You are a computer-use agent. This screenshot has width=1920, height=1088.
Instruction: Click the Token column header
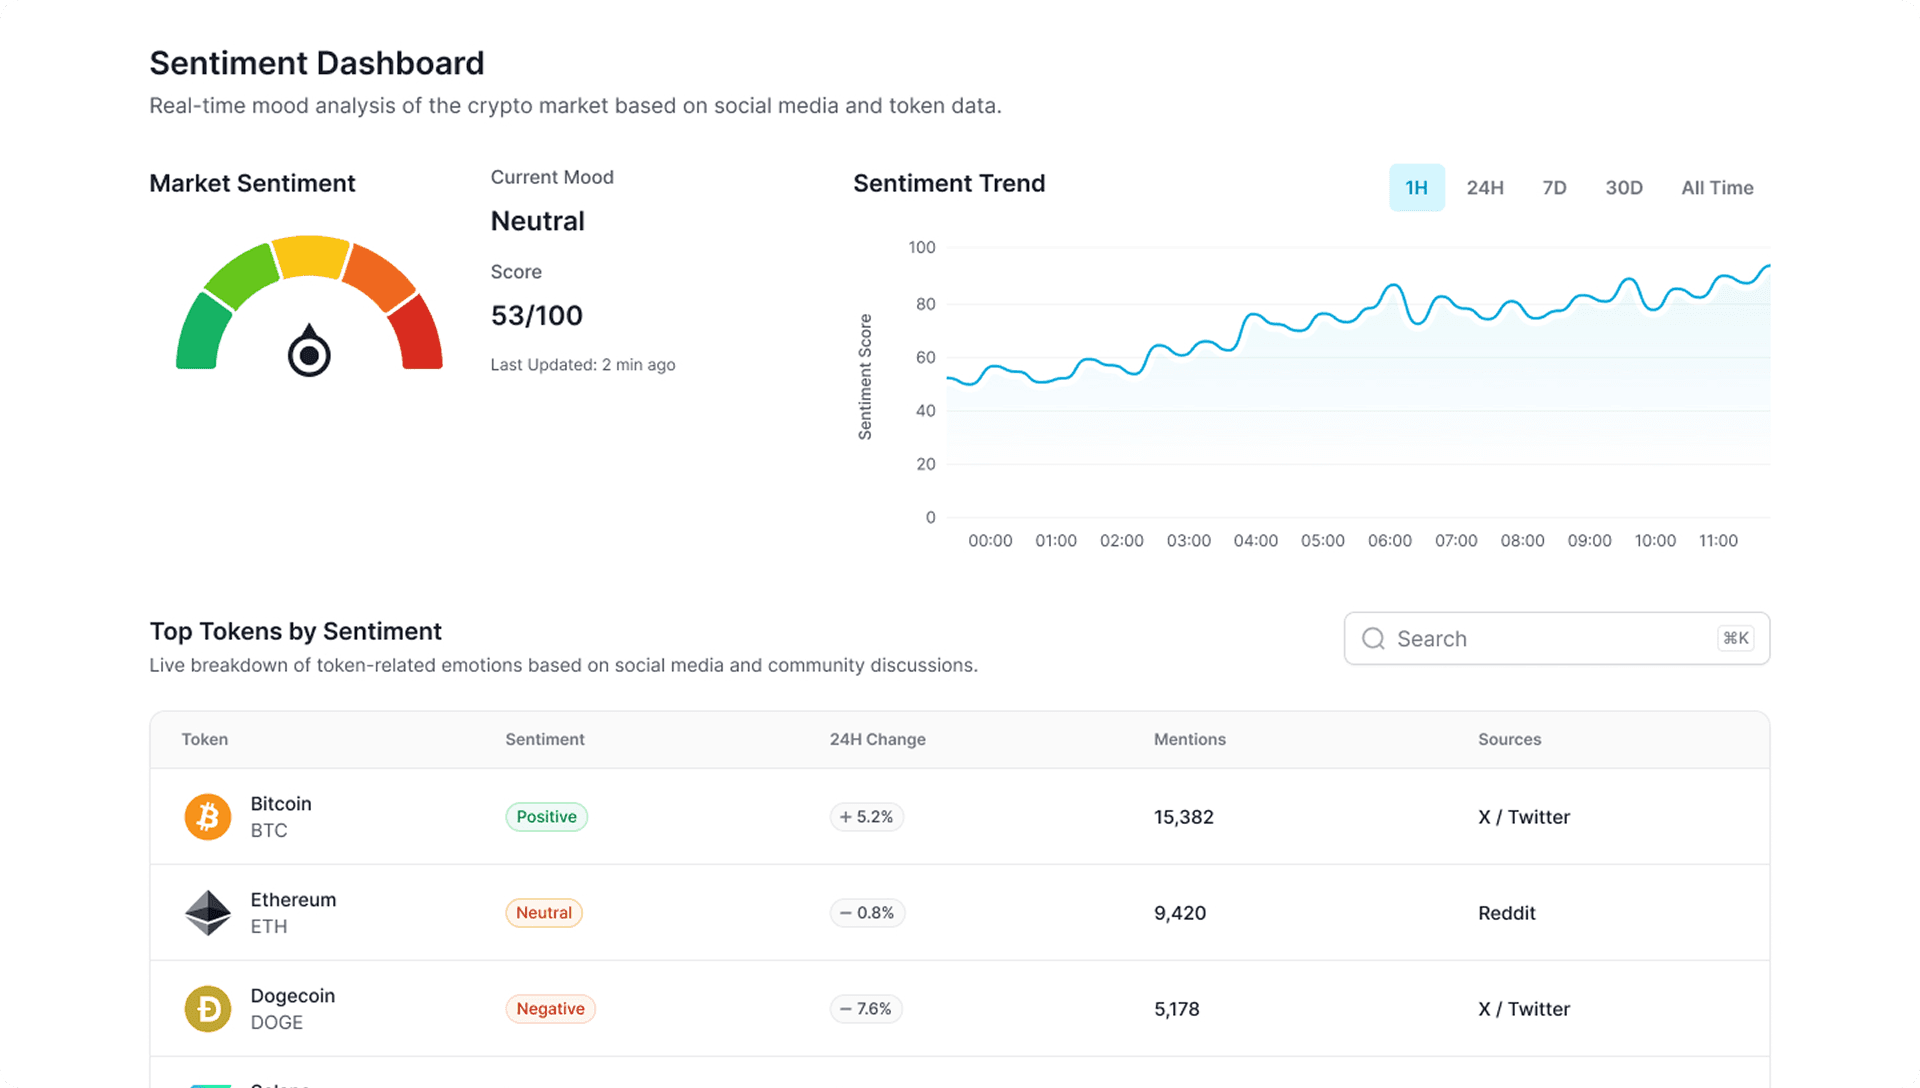pos(205,740)
